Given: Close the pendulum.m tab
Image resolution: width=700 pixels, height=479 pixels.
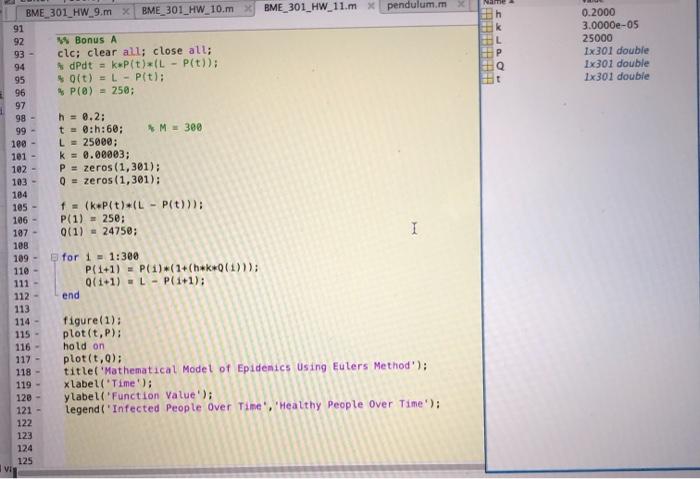Looking at the screenshot, I should [x=461, y=4].
